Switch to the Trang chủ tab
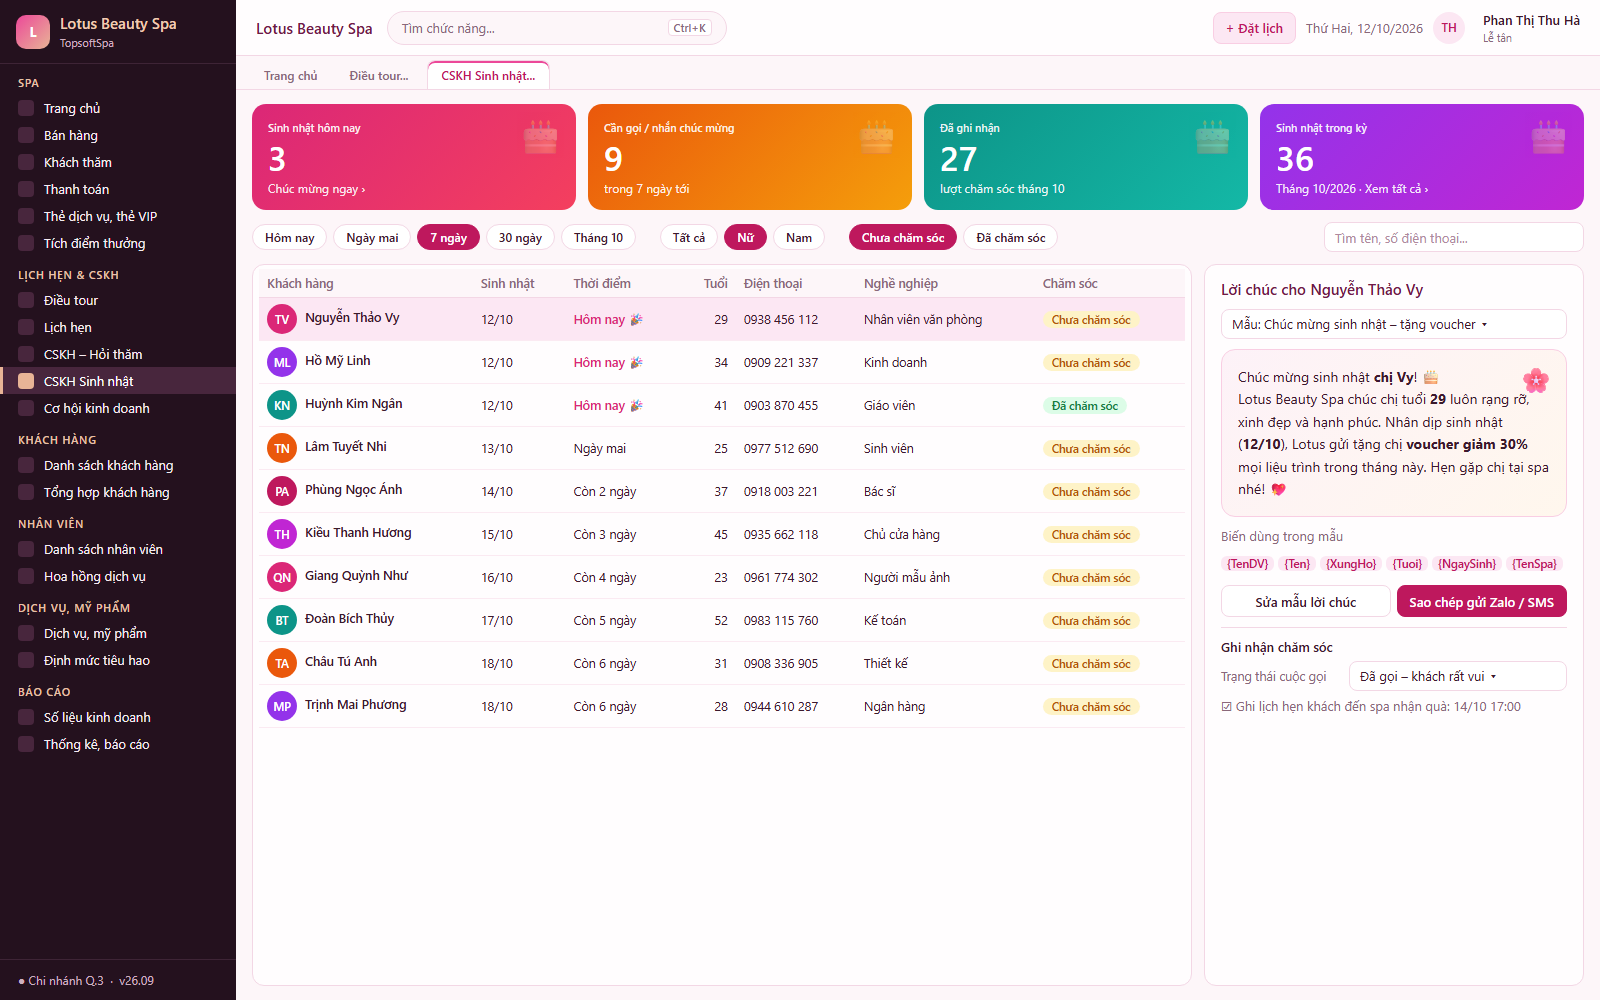Screen dimensions: 1600x1000 pyautogui.click(x=290, y=76)
